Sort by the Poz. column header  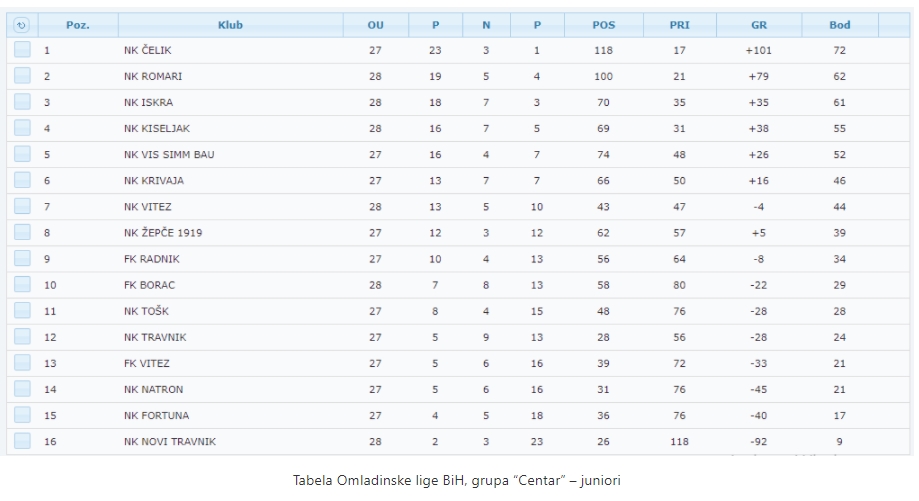coord(78,25)
